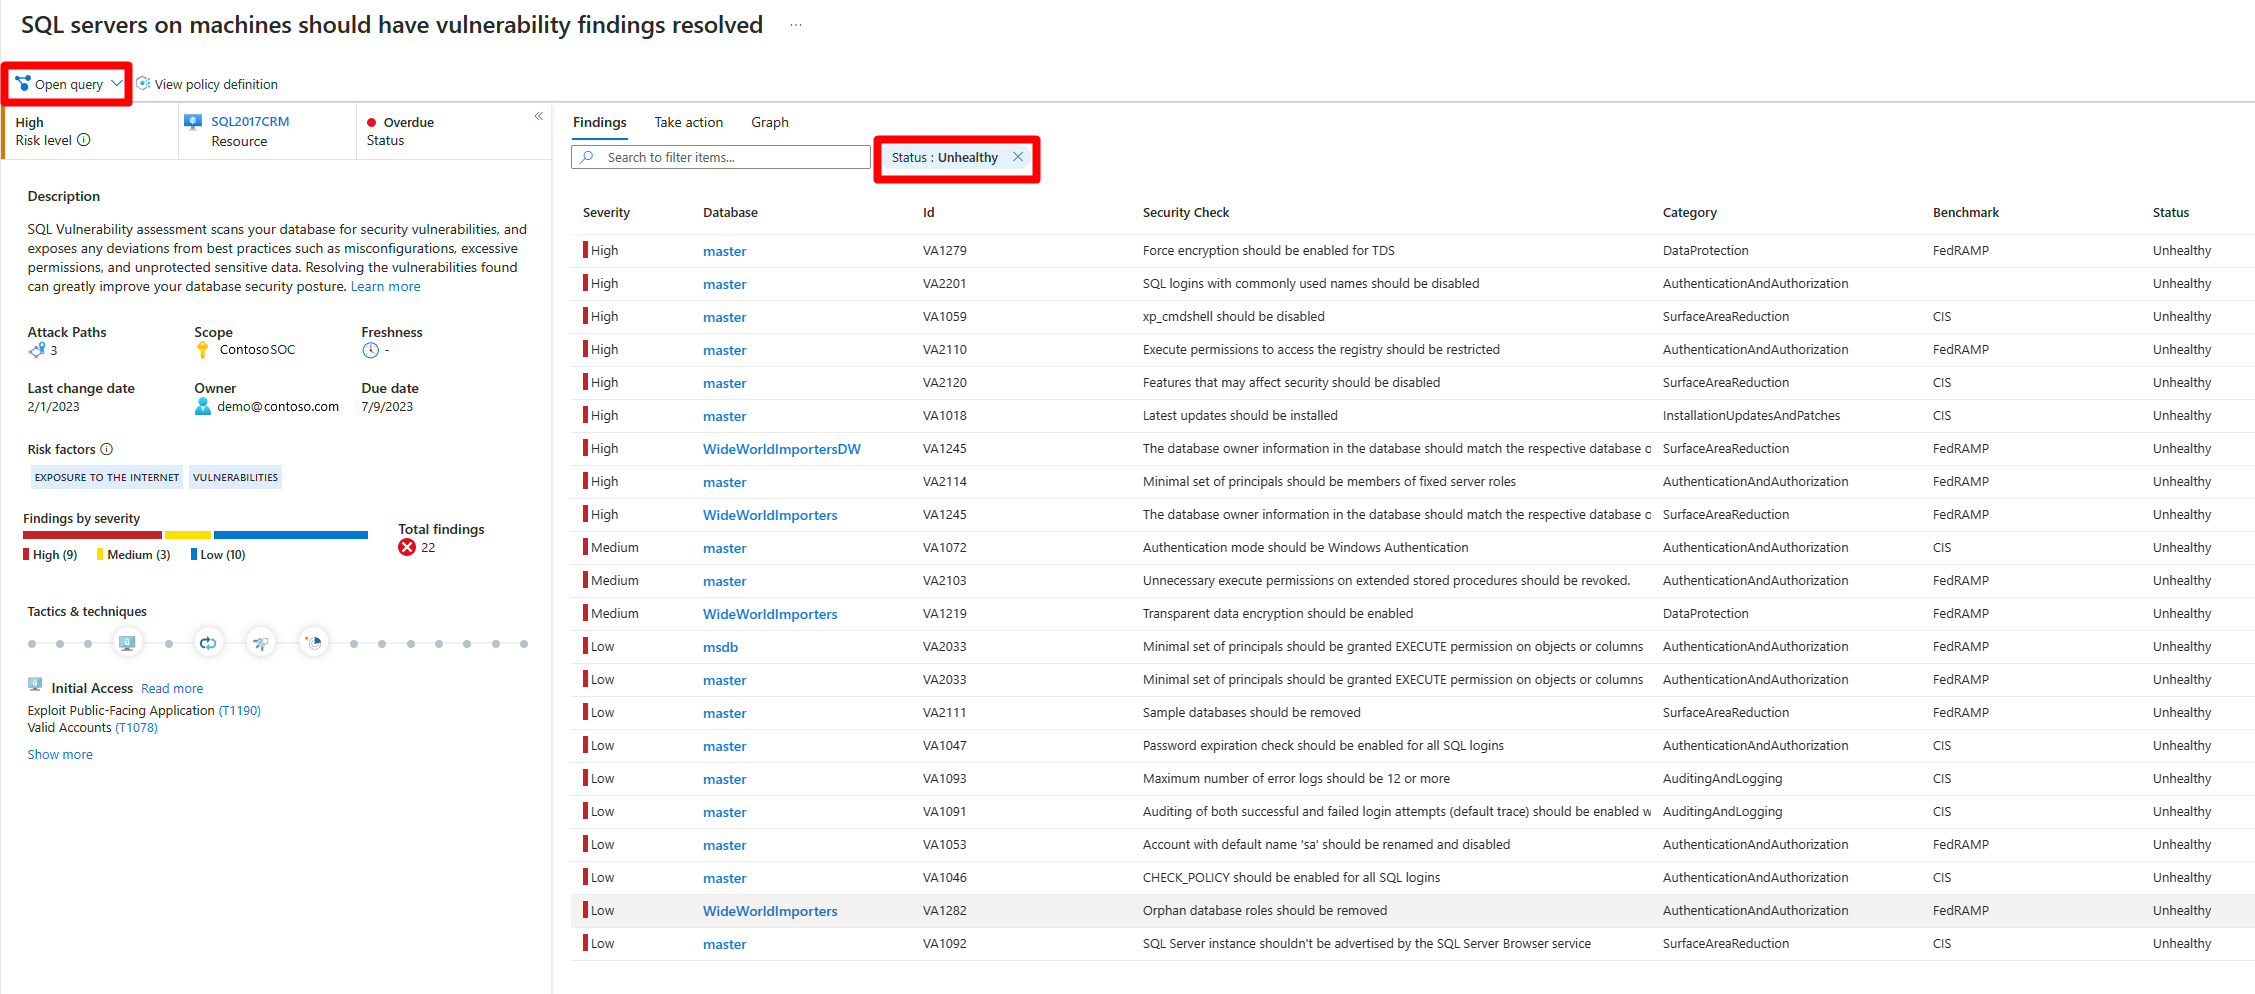The image size is (2255, 994).
Task: Select the third highlighted tactic icon
Action: click(261, 643)
